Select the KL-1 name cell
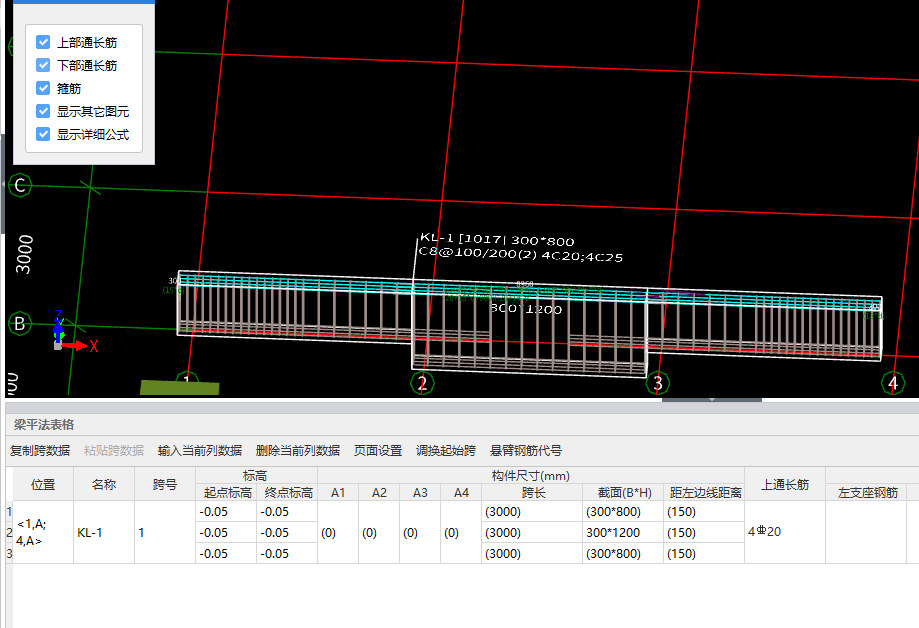 tap(104, 532)
